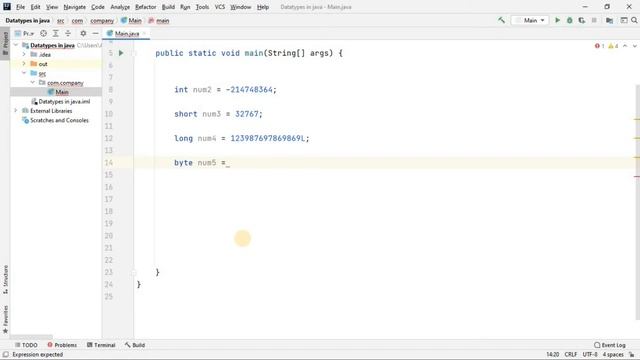This screenshot has width=640, height=360.
Task: Click the tool window quick access icon in status bar
Action: pos(5,355)
